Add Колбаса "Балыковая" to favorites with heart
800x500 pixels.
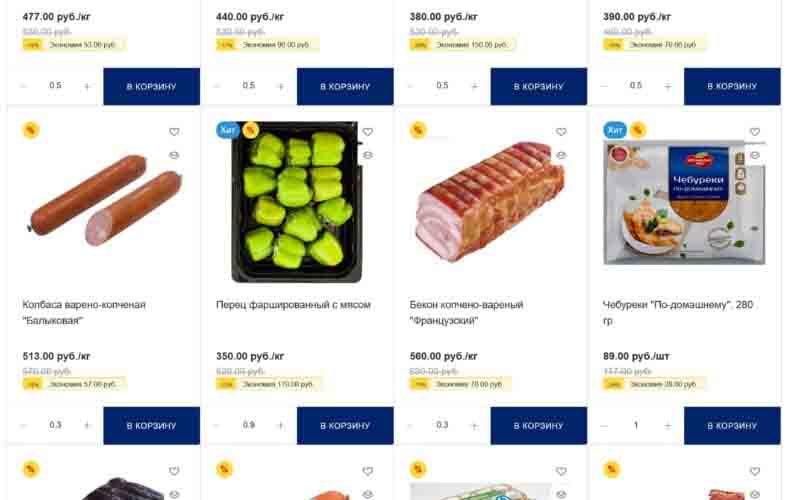point(174,132)
